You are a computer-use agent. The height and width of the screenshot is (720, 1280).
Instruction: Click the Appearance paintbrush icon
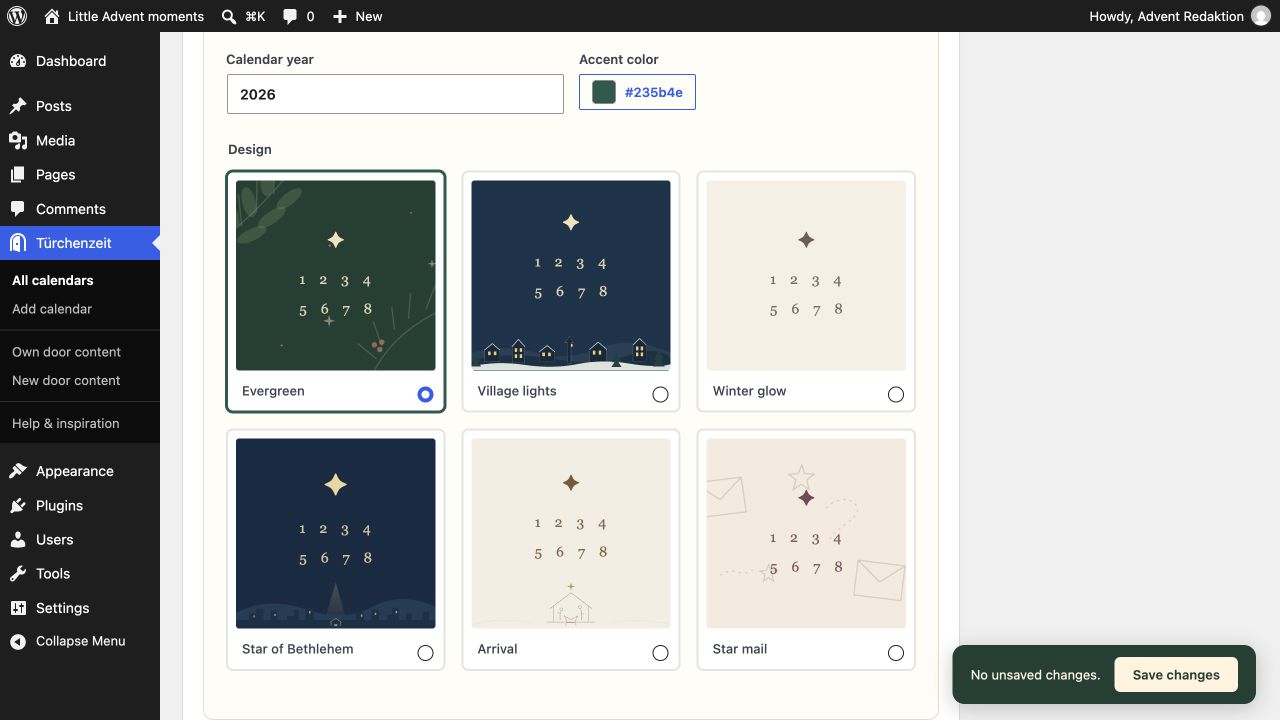[18, 471]
